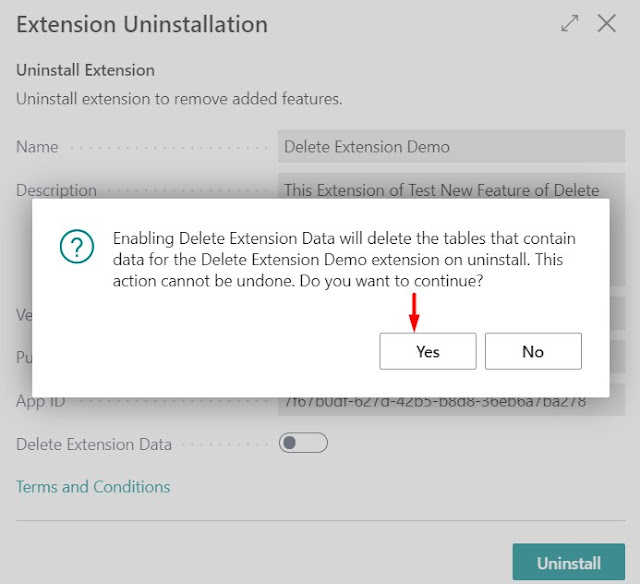The height and width of the screenshot is (584, 640).
Task: Click the Delete Extension Data label
Action: (x=94, y=444)
